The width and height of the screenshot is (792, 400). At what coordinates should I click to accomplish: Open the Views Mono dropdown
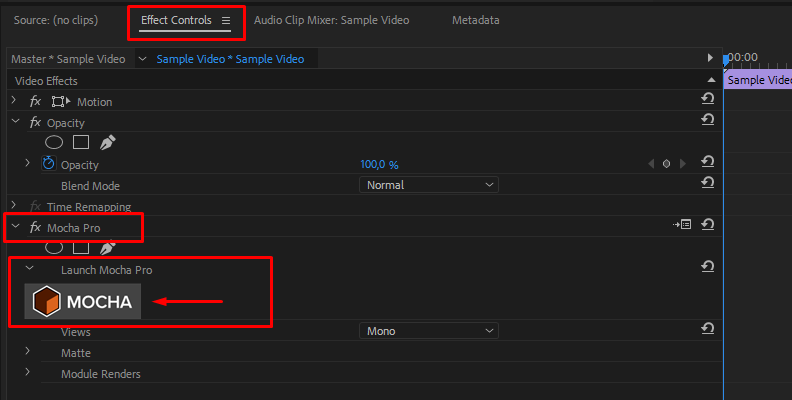pos(429,331)
